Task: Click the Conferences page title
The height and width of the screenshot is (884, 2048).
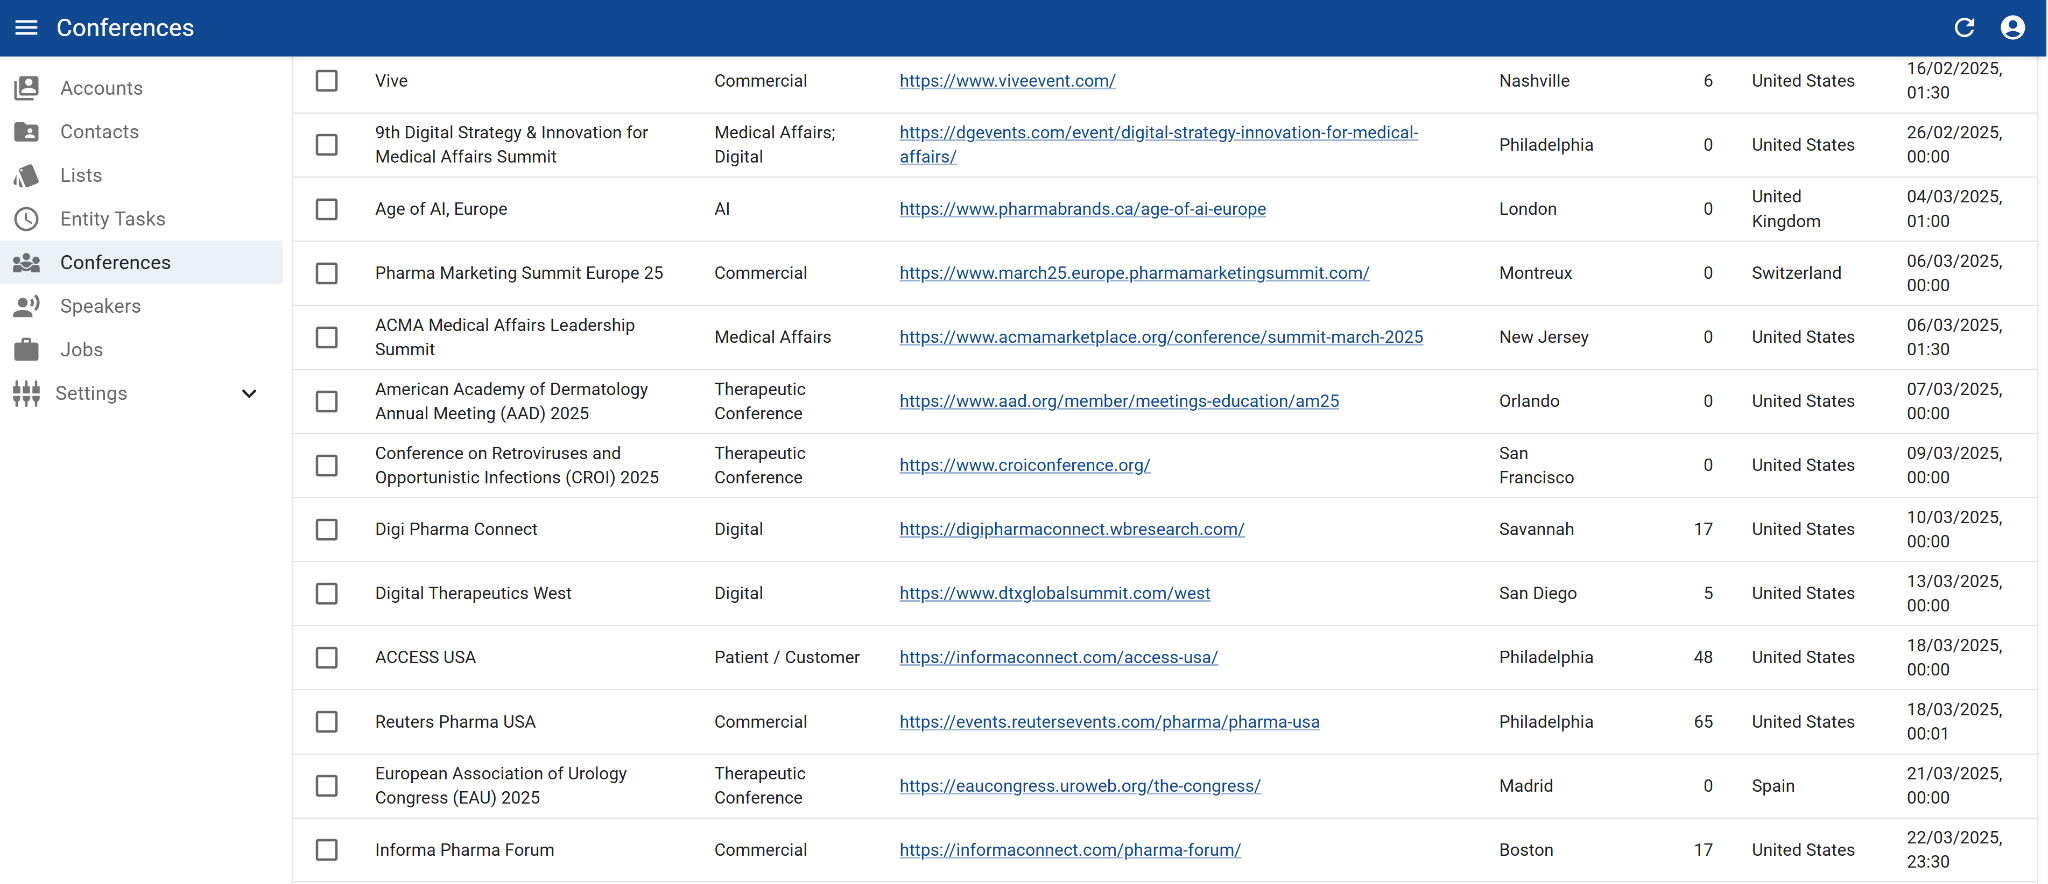Action: pyautogui.click(x=125, y=28)
